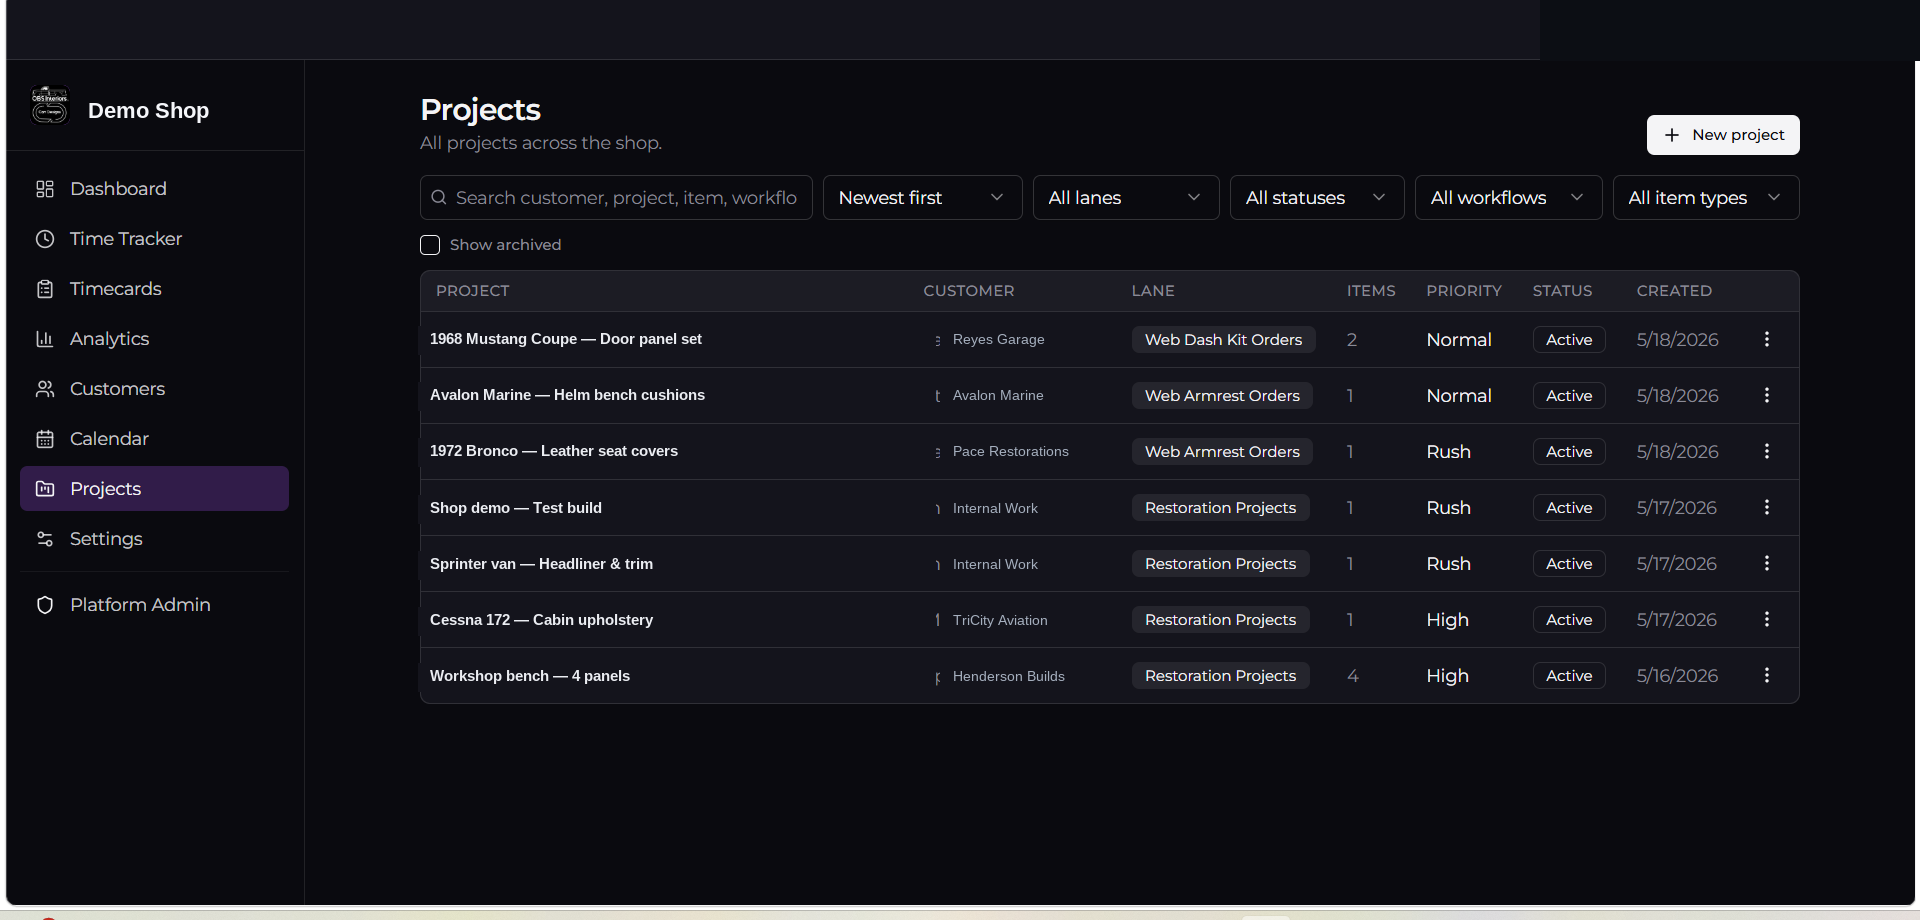Click Active status badge on Workshop bench row
1920x920 pixels.
[1569, 676]
